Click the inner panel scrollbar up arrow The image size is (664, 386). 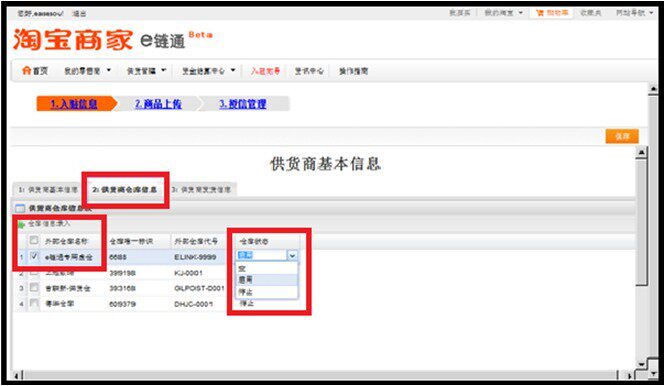coord(642,152)
